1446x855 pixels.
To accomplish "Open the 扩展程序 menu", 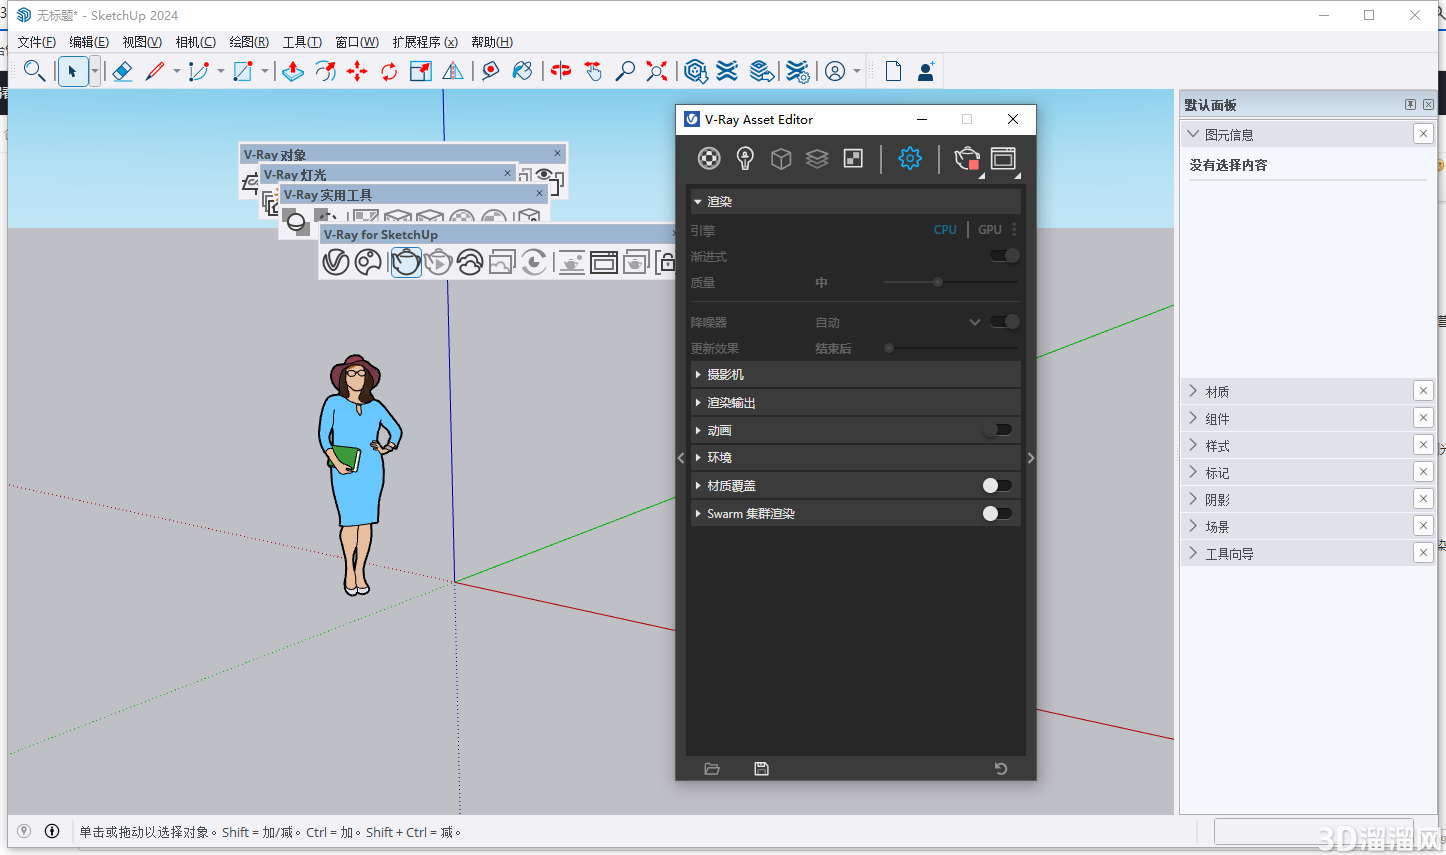I will click(424, 42).
